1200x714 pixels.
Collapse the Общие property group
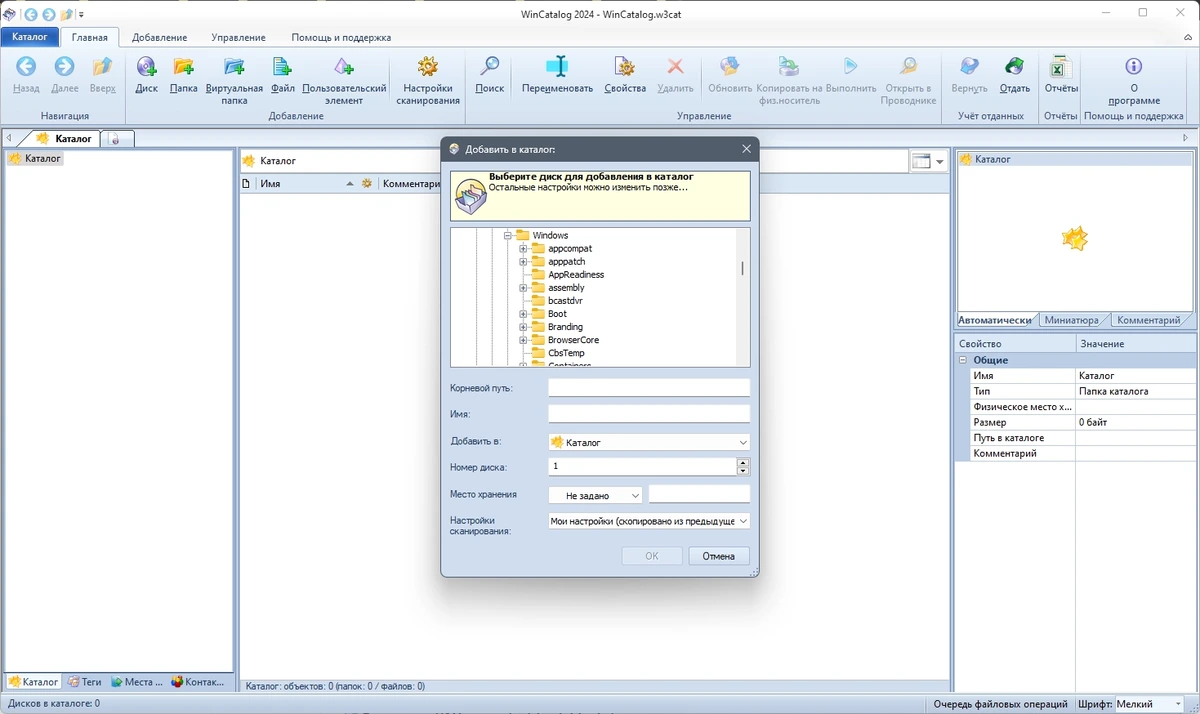pyautogui.click(x=963, y=360)
